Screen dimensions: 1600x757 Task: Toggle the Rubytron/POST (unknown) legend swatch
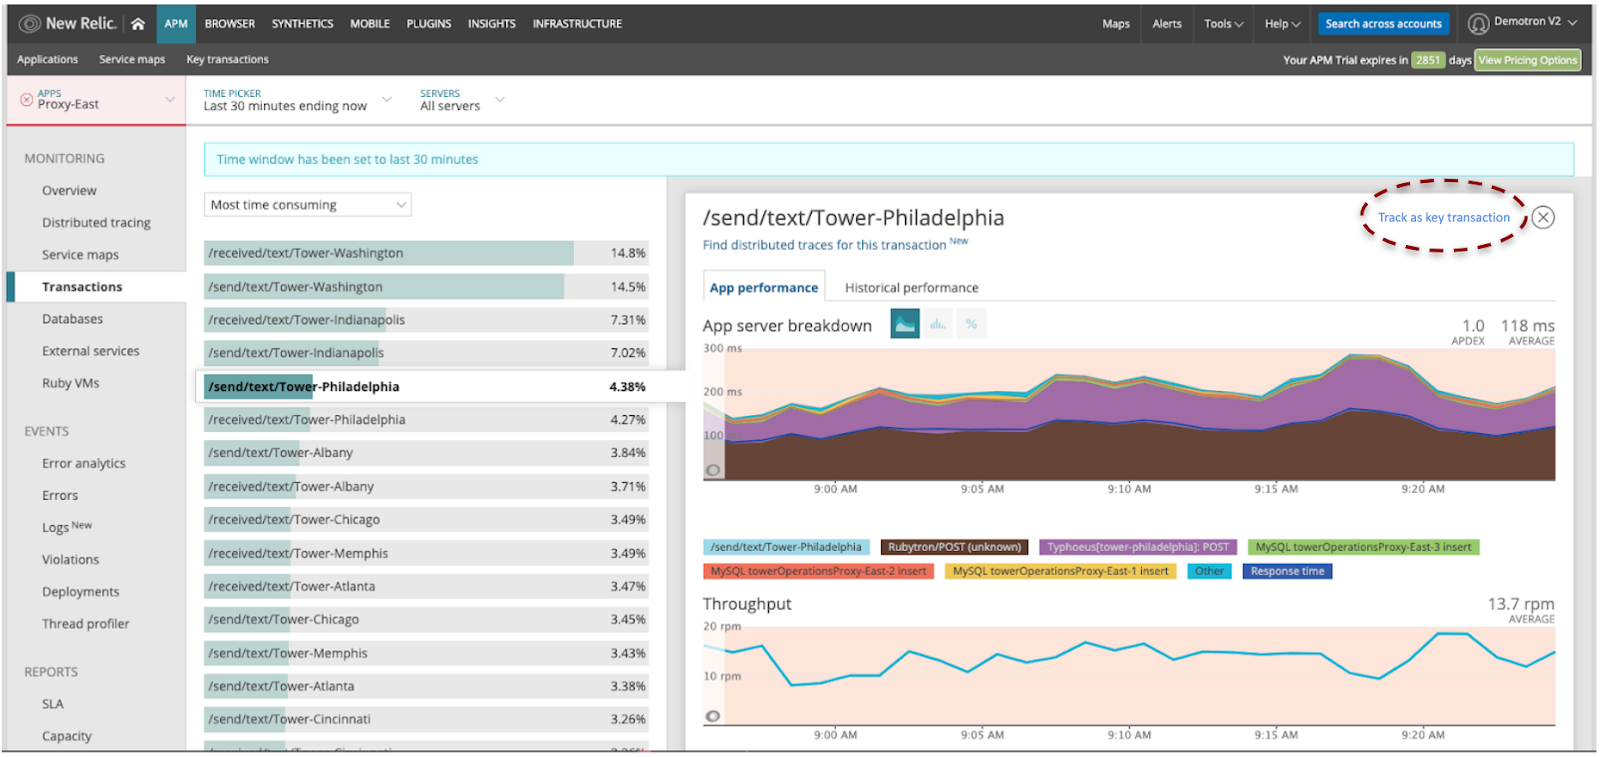pos(954,547)
